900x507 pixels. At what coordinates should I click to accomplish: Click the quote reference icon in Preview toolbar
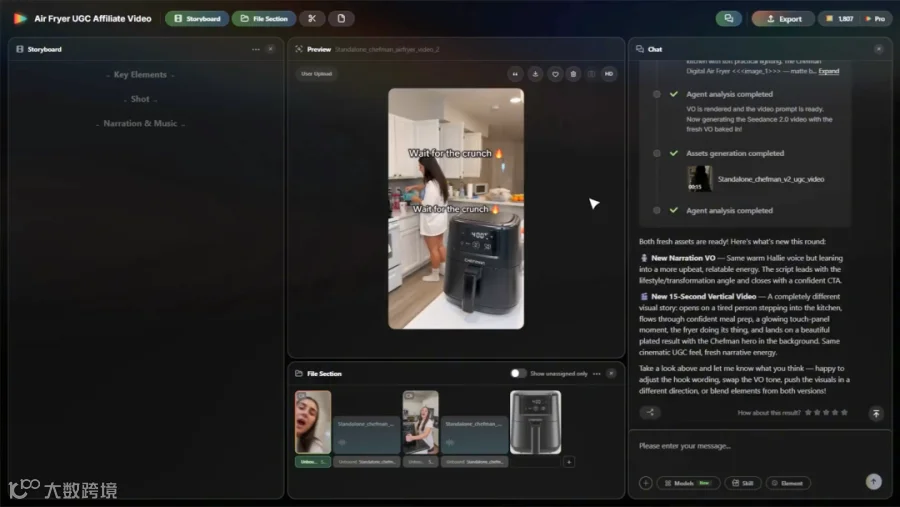point(515,73)
